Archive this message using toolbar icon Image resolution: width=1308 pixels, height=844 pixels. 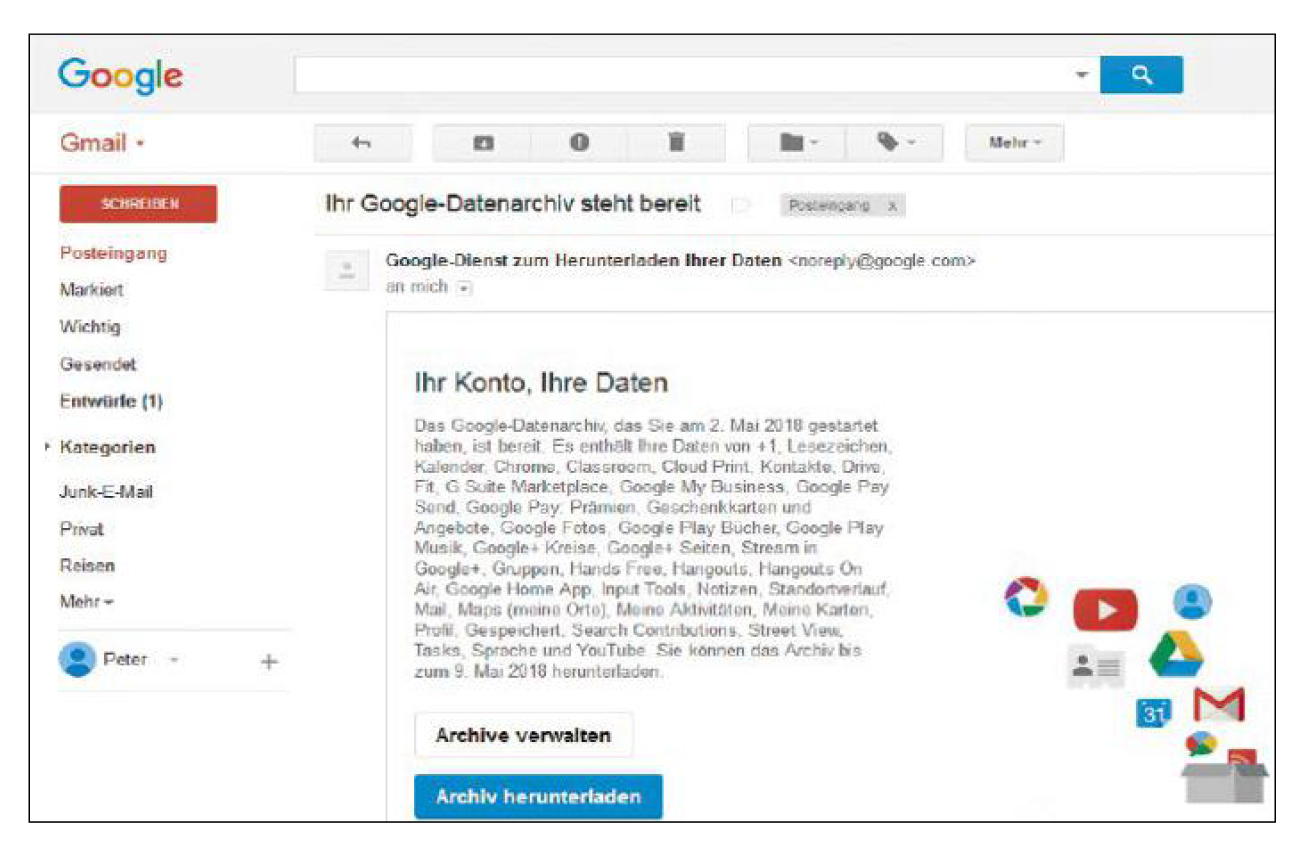[482, 143]
